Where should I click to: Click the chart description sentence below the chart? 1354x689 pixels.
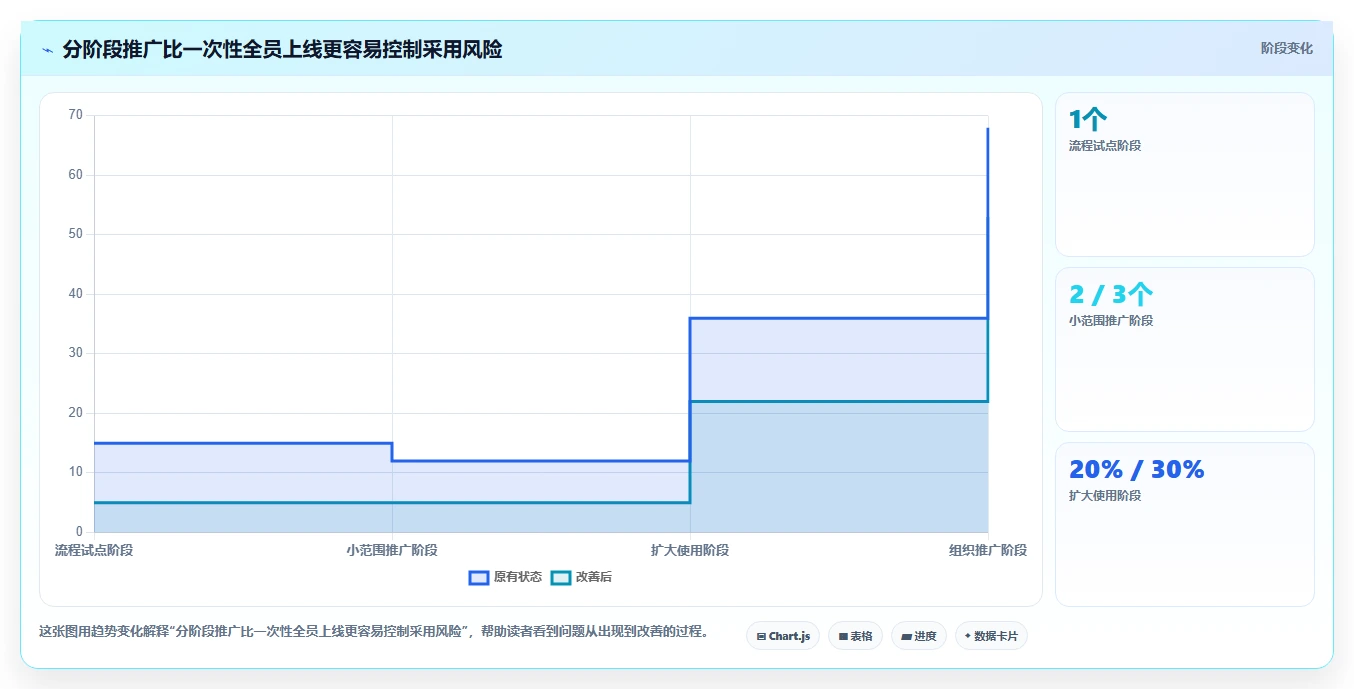pos(374,632)
